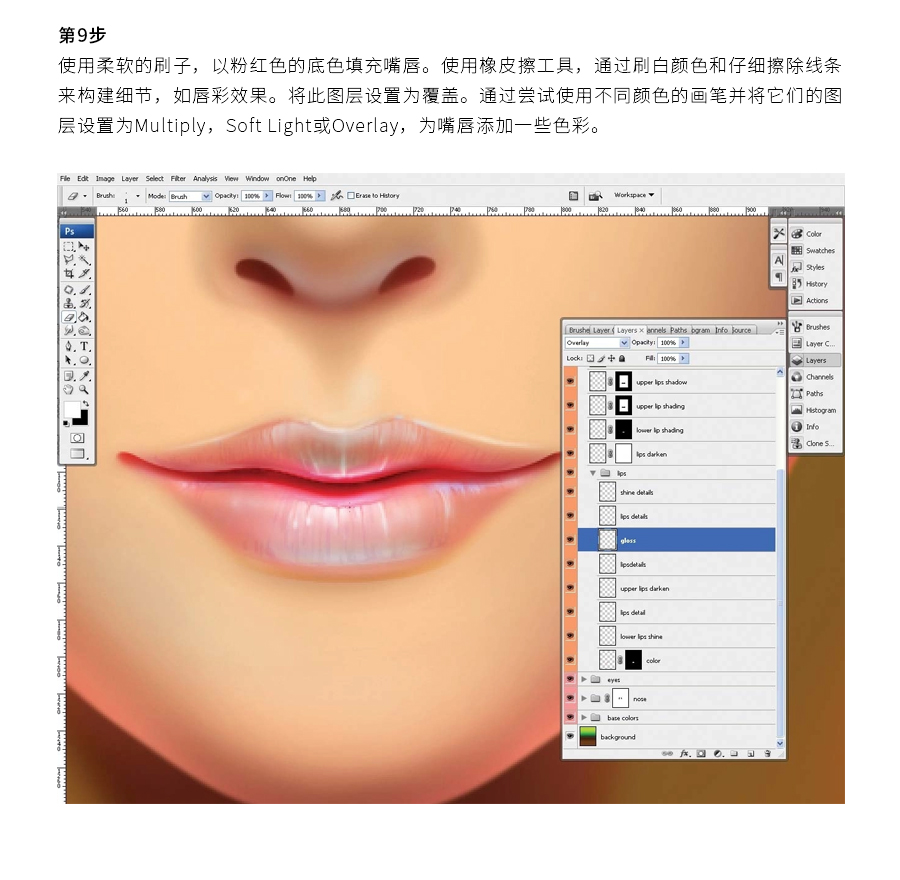Click the foreground color swatch
Screen dimensions: 900x880
click(71, 409)
